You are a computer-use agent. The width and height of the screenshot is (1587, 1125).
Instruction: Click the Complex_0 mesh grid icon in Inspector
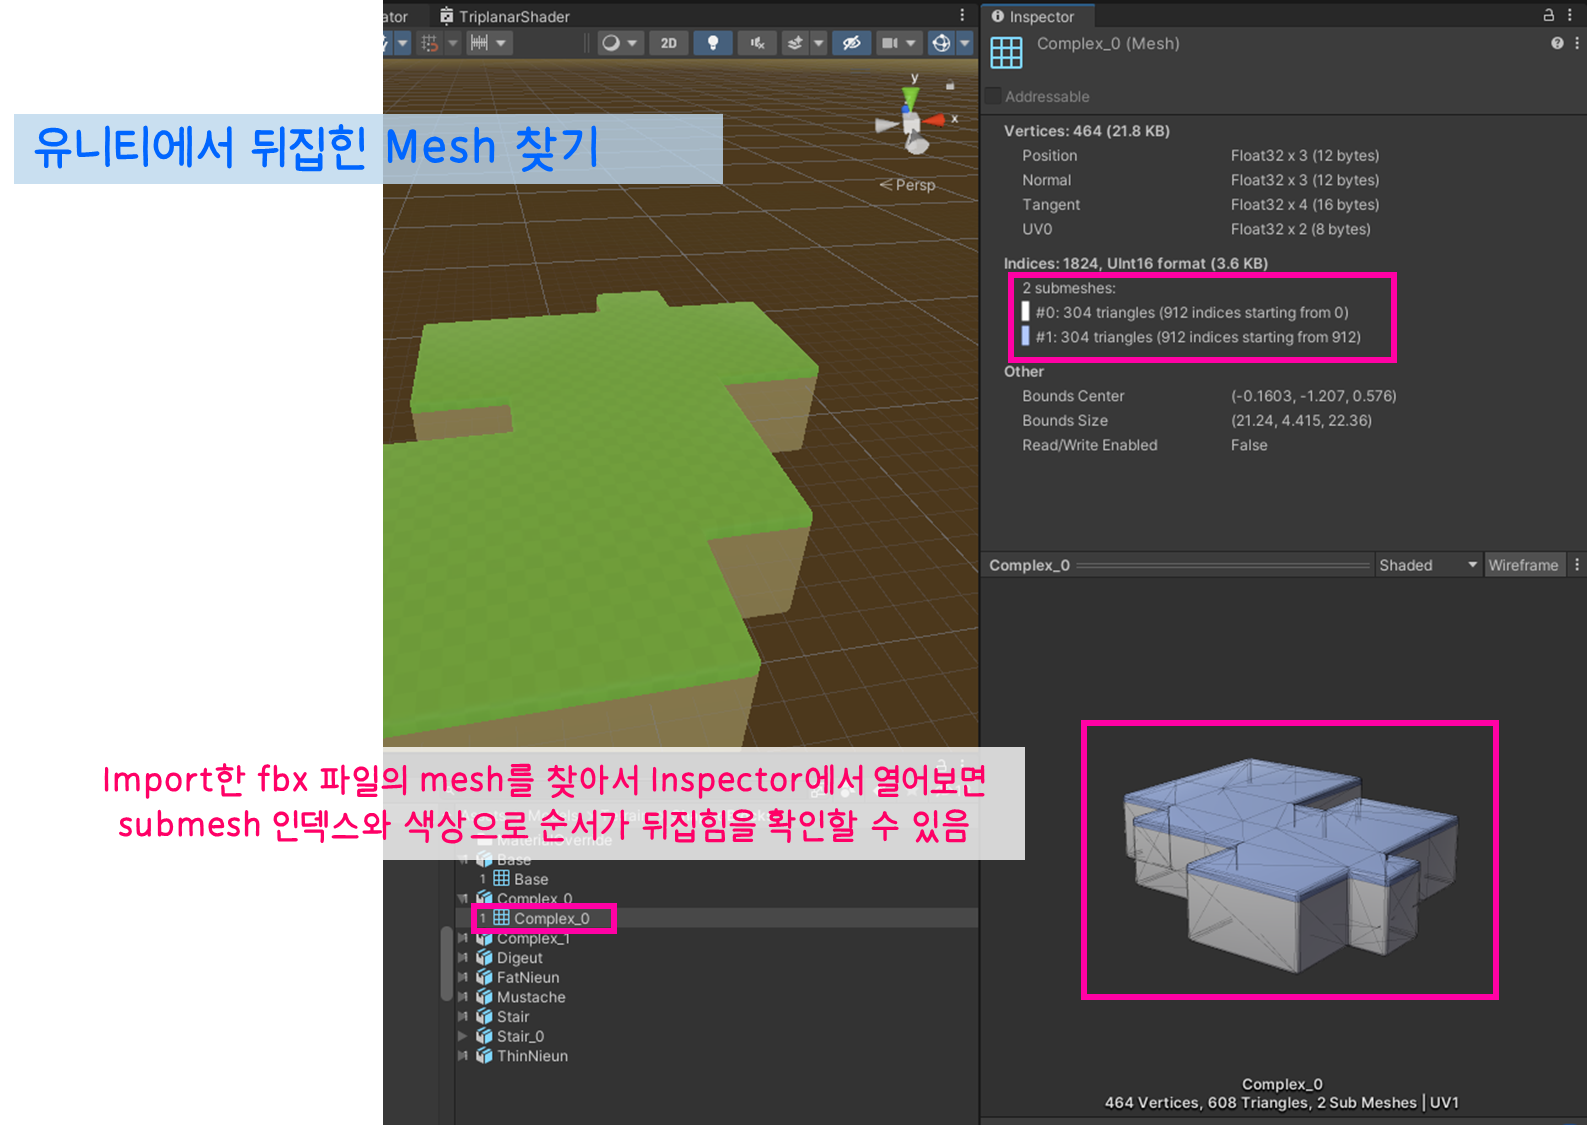(x=1006, y=52)
